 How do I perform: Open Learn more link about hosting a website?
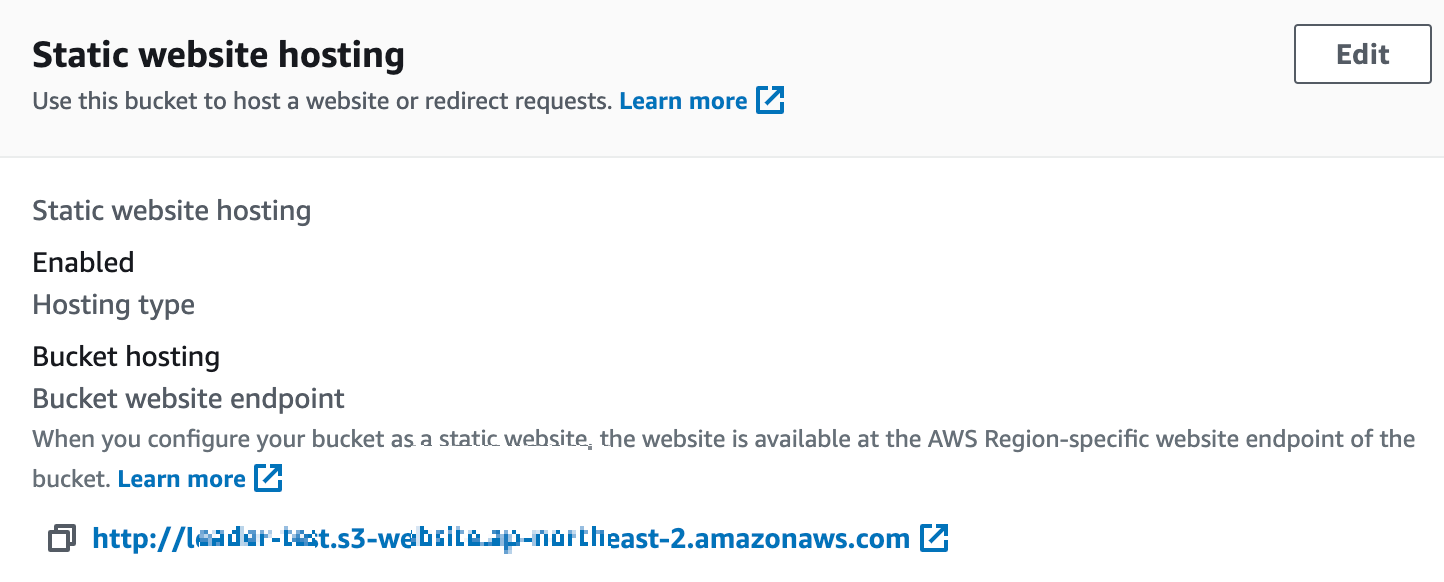point(683,101)
